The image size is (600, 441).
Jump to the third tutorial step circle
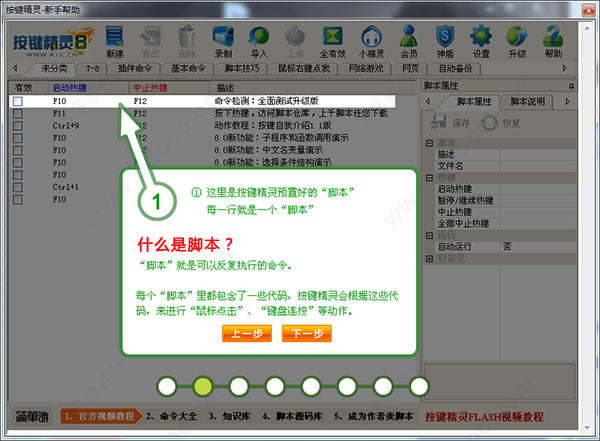click(x=239, y=387)
